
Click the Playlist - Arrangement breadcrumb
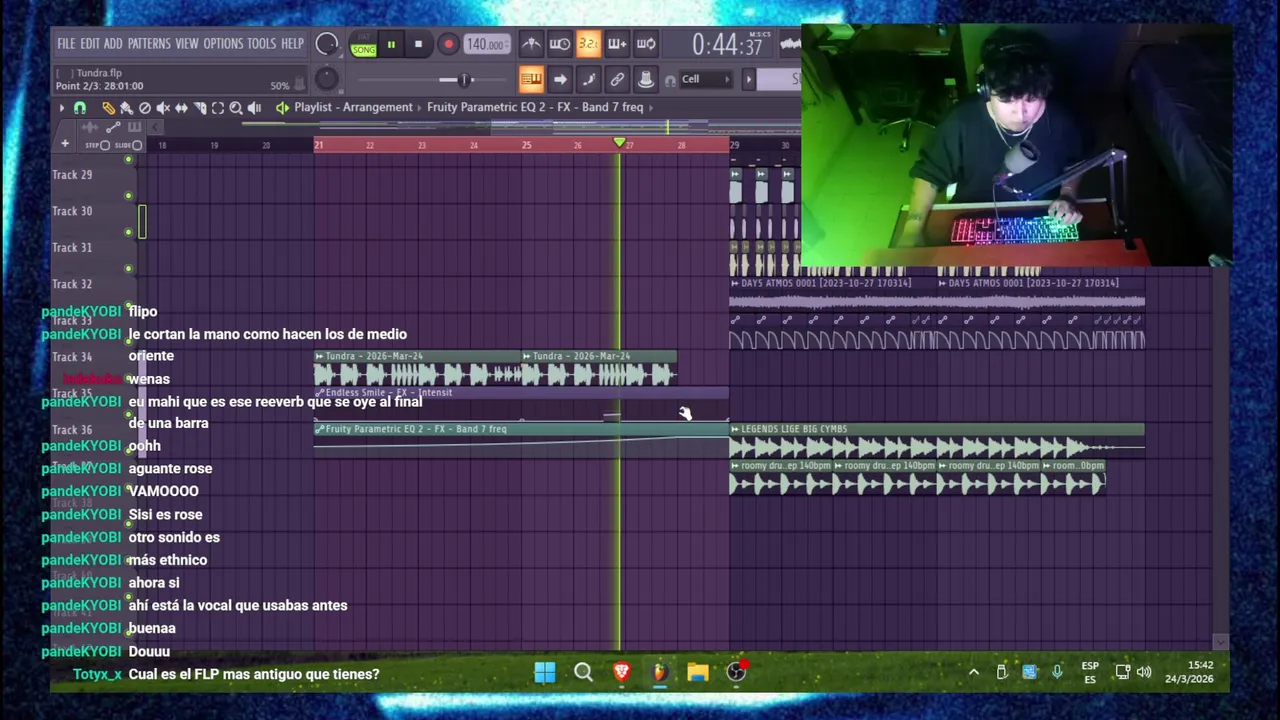[353, 107]
